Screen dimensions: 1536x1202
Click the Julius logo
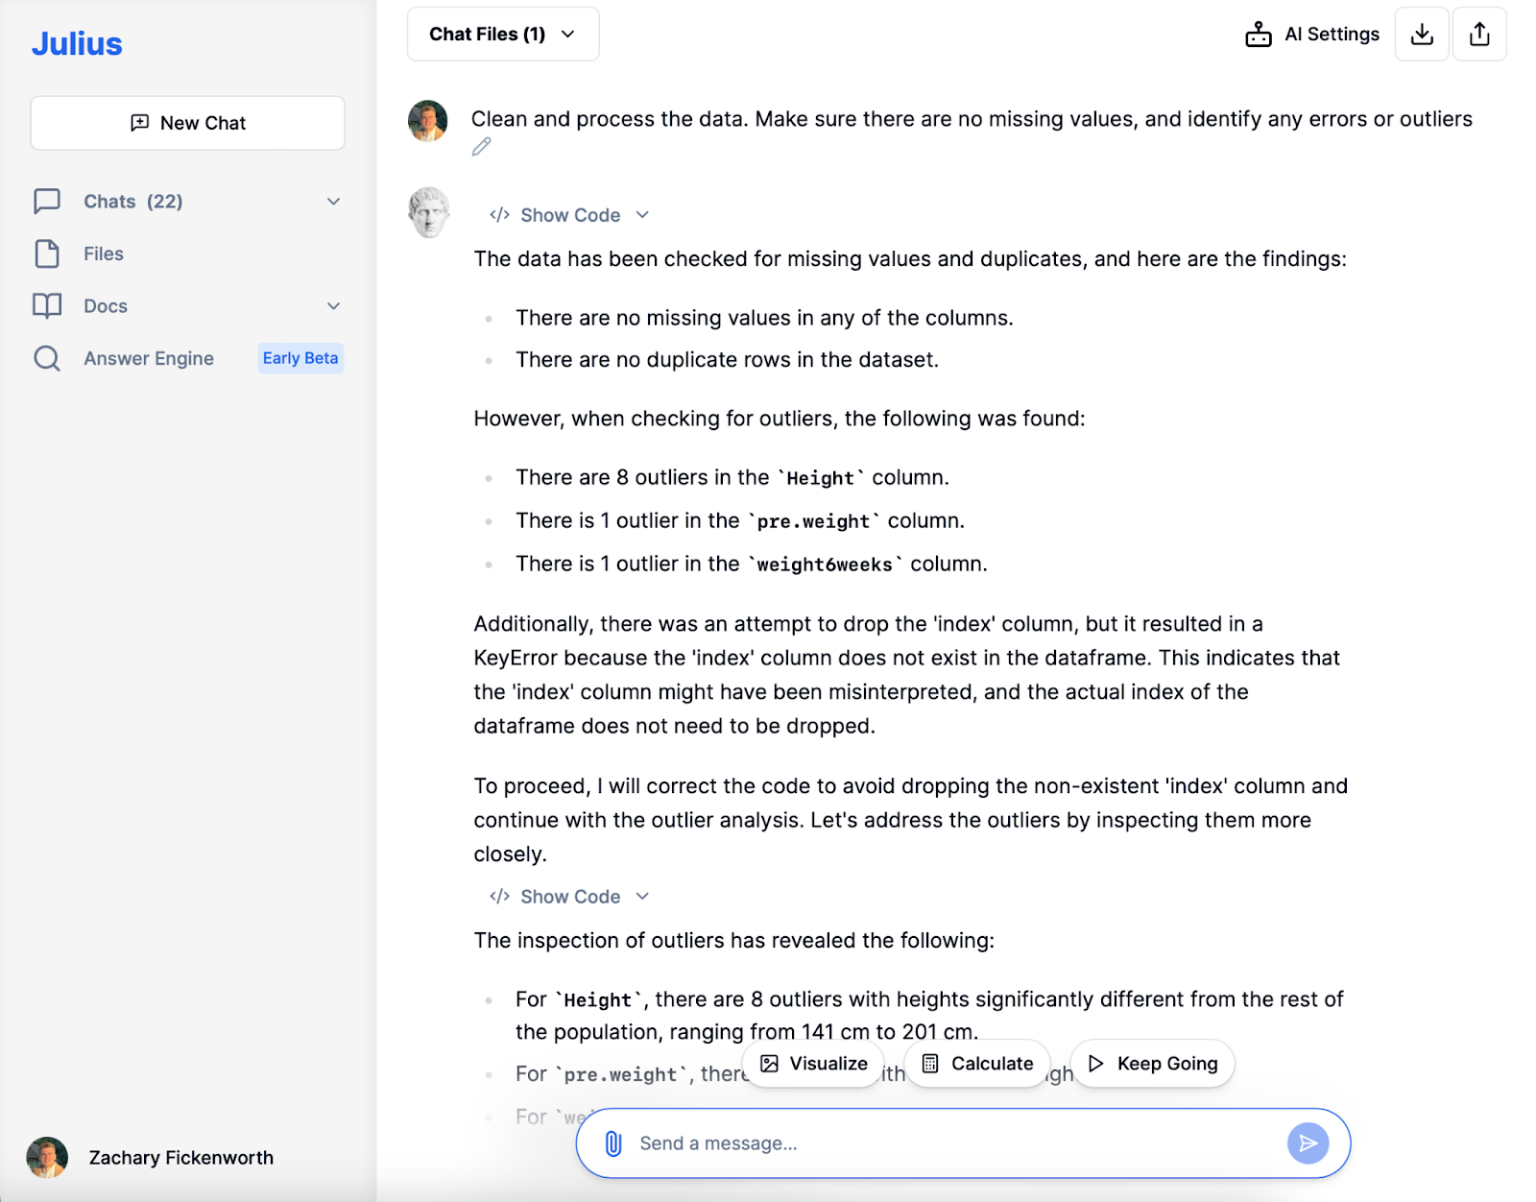76,42
